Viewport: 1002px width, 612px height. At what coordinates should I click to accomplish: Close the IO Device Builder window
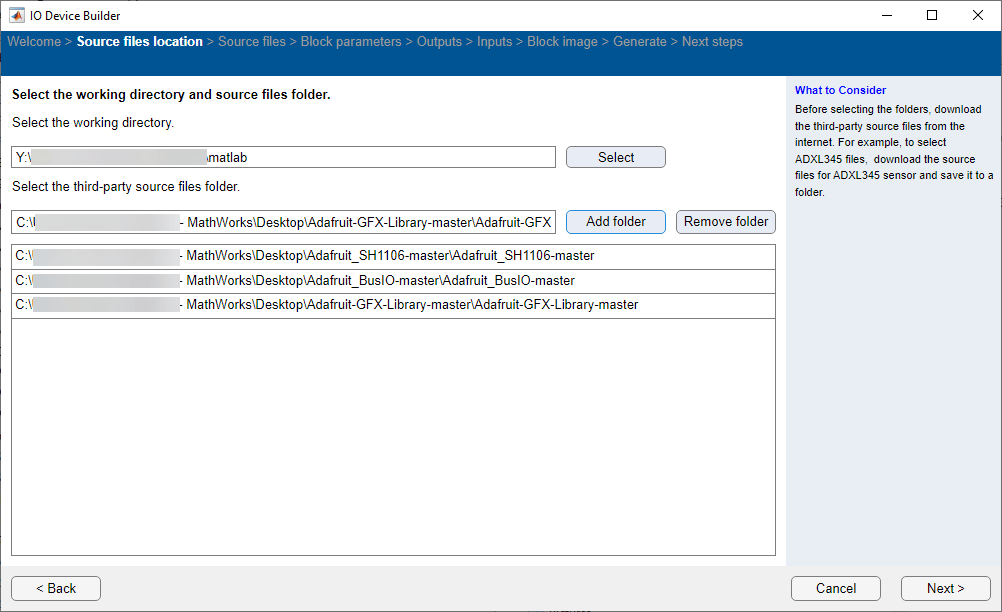tap(978, 15)
